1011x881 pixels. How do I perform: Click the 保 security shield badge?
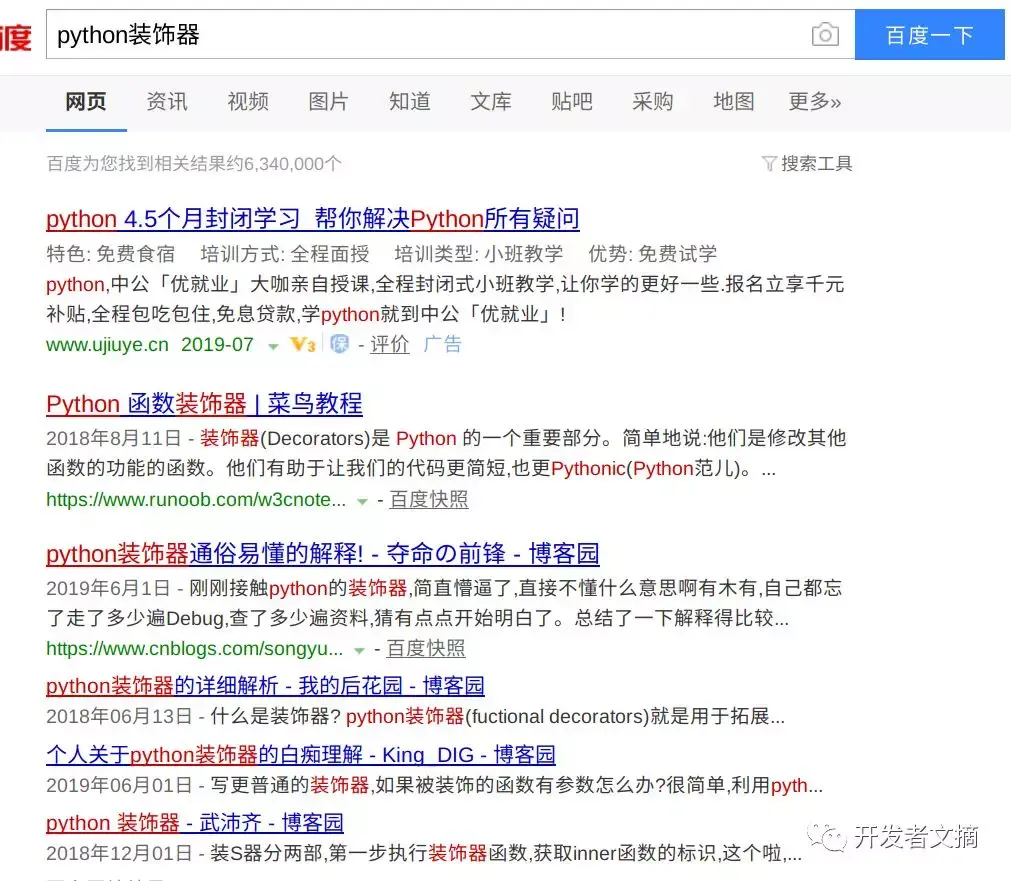338,344
